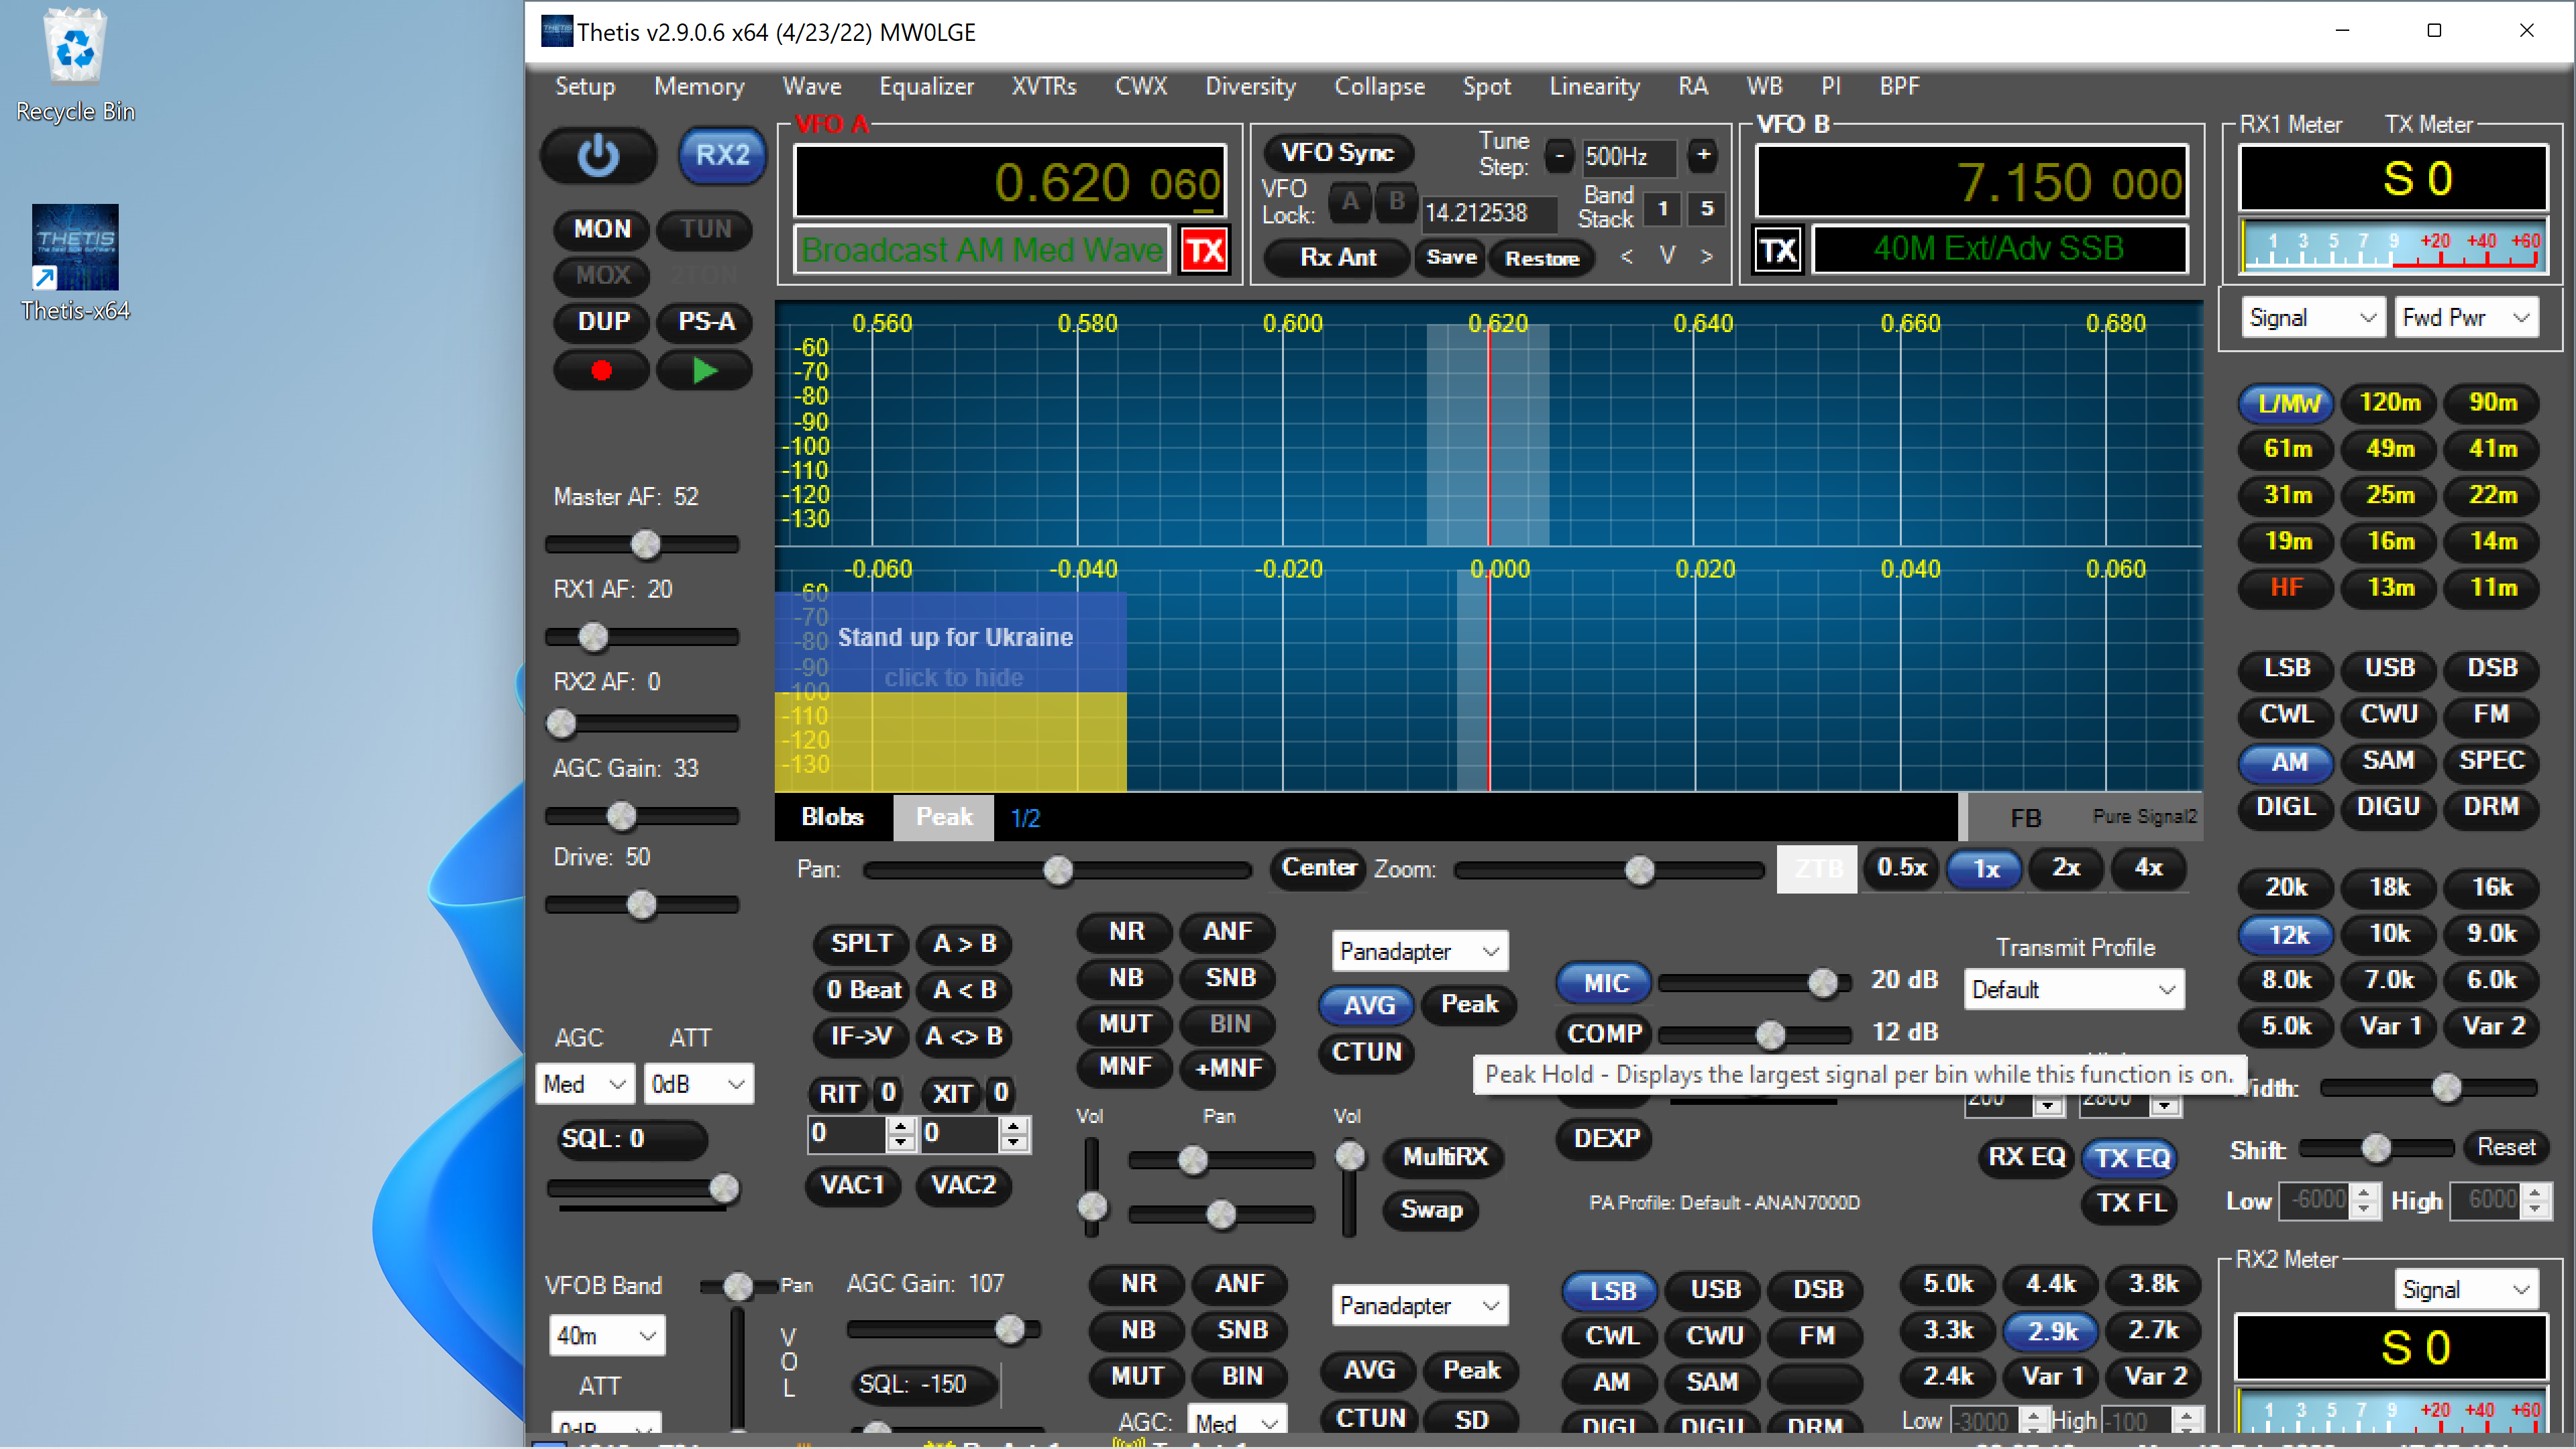Image resolution: width=2576 pixels, height=1449 pixels.
Task: Open the Transmit Profile Default dropdown
Action: (x=2073, y=990)
